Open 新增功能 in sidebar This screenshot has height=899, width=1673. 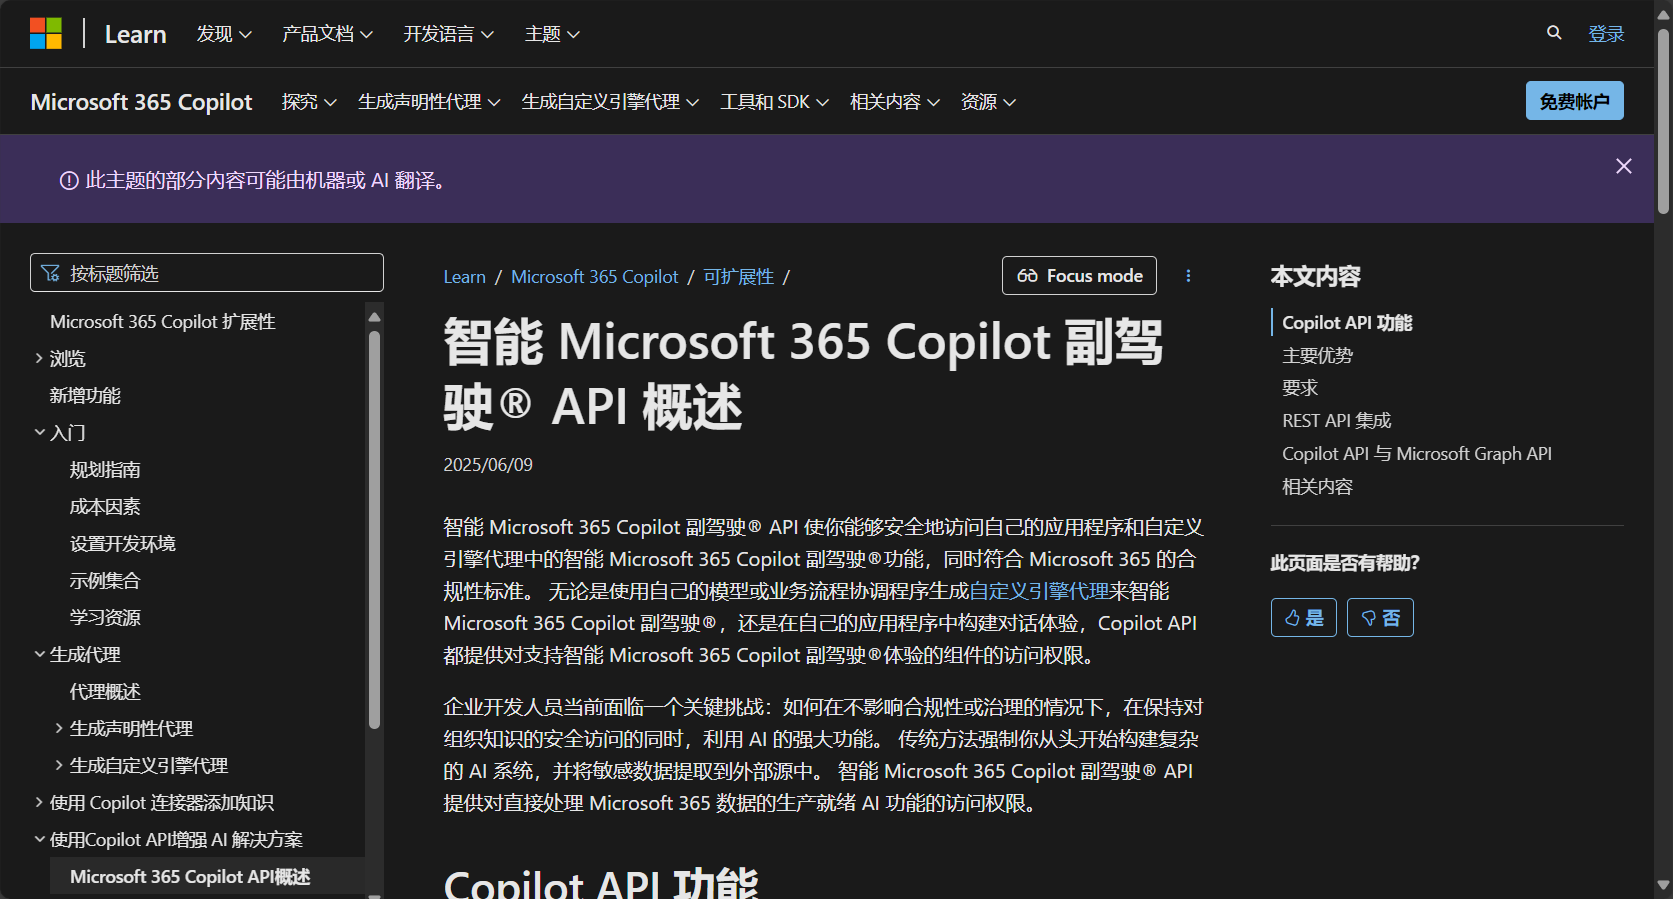pos(85,396)
